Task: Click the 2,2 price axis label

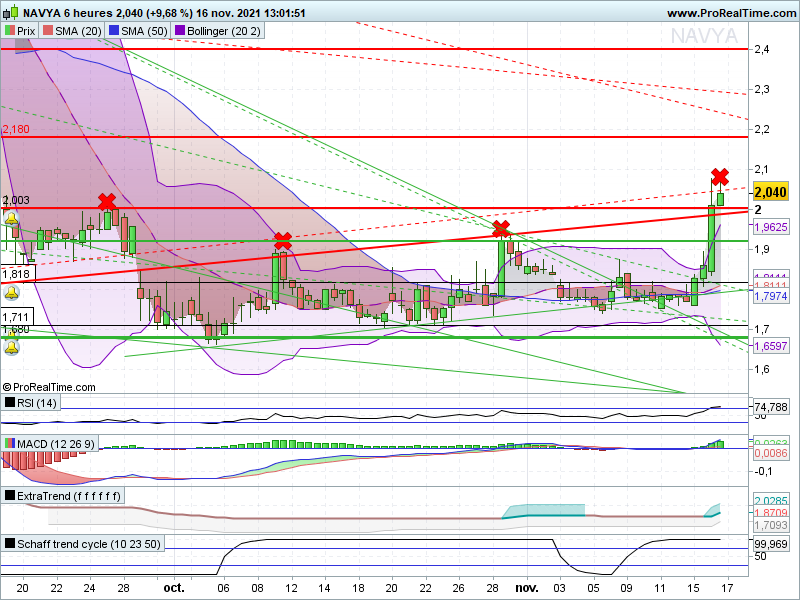Action: tap(762, 129)
